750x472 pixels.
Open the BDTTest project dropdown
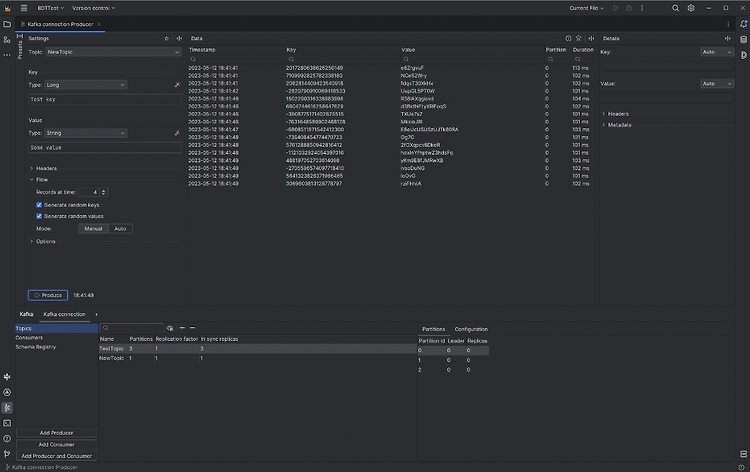tap(50, 8)
